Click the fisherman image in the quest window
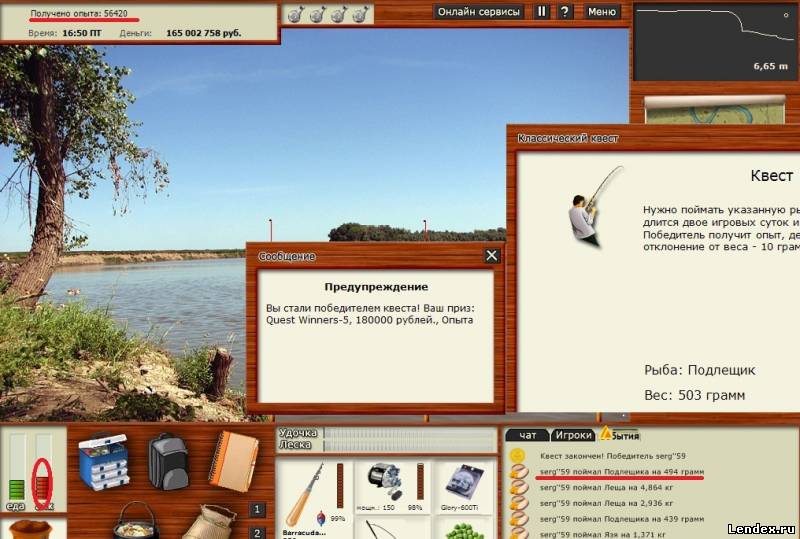Viewport: 800px width, 539px height. click(x=594, y=207)
